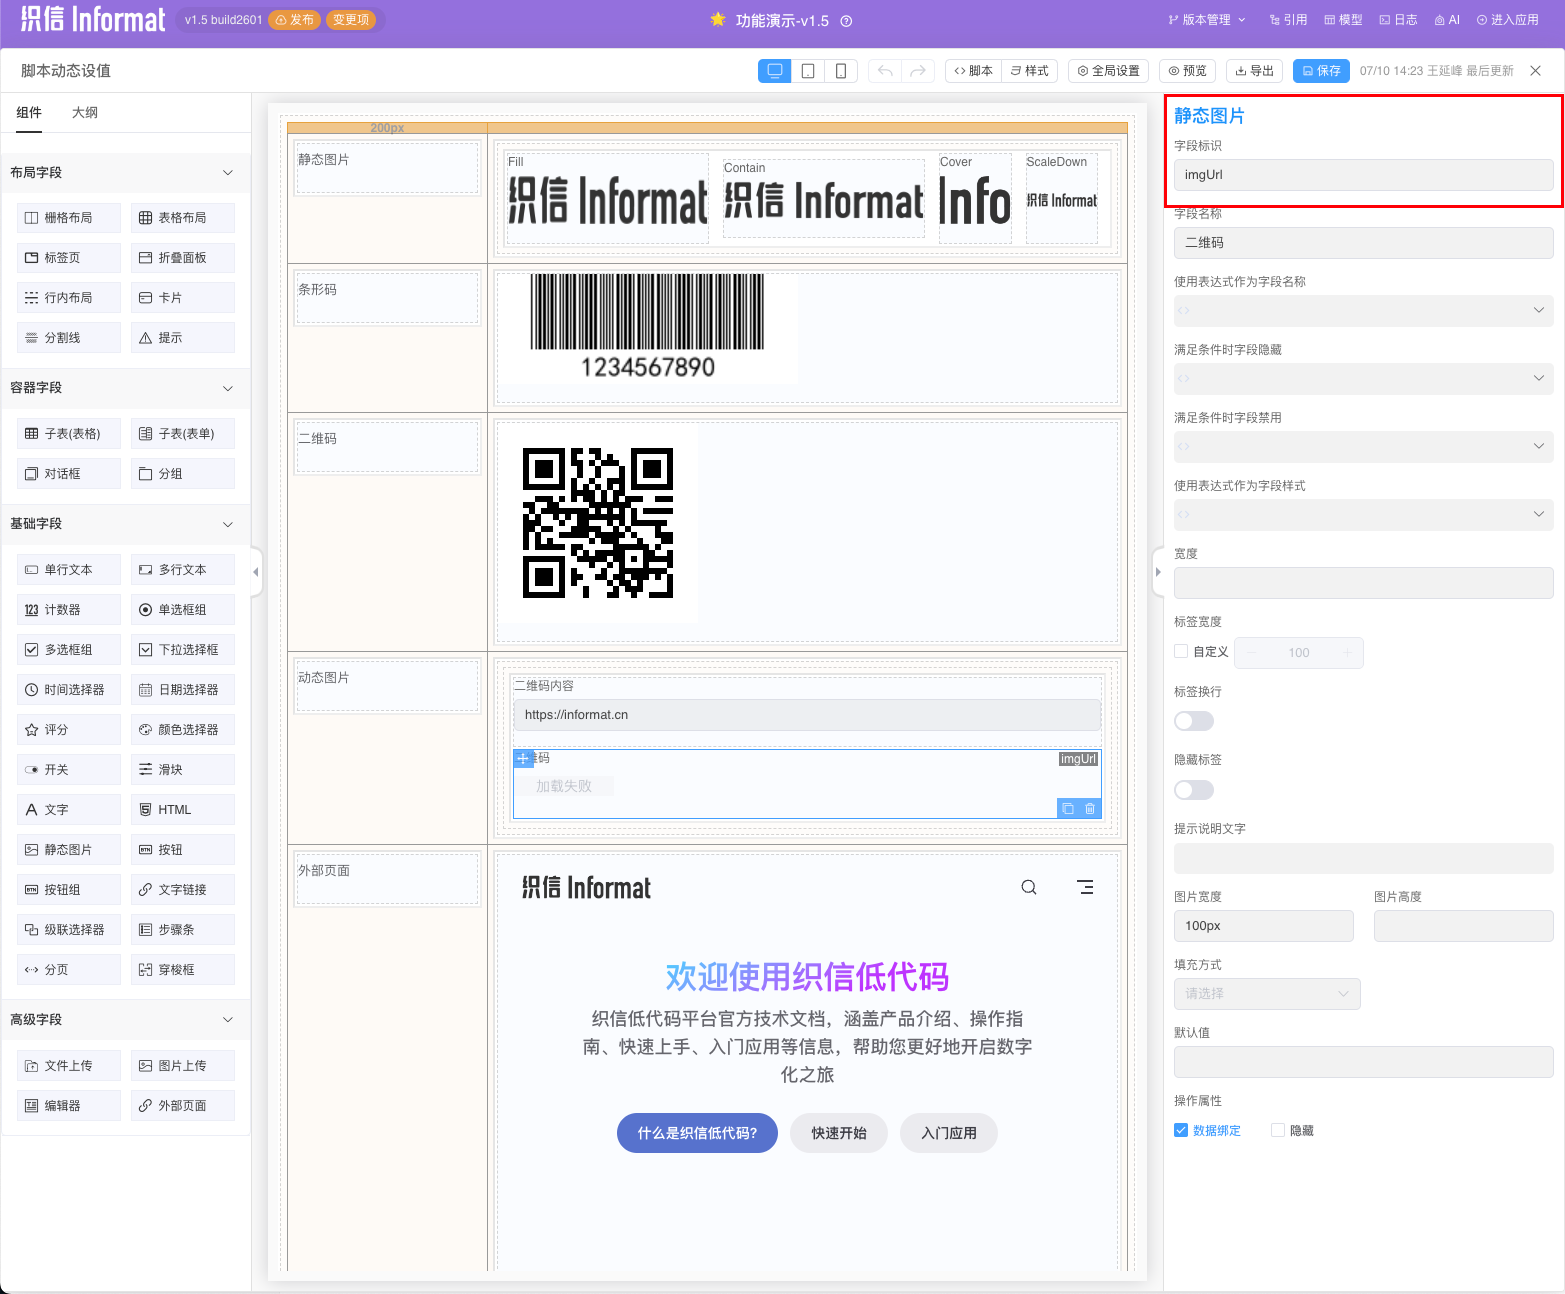
Task: Collapse the 布局字段 section
Action: click(x=228, y=173)
